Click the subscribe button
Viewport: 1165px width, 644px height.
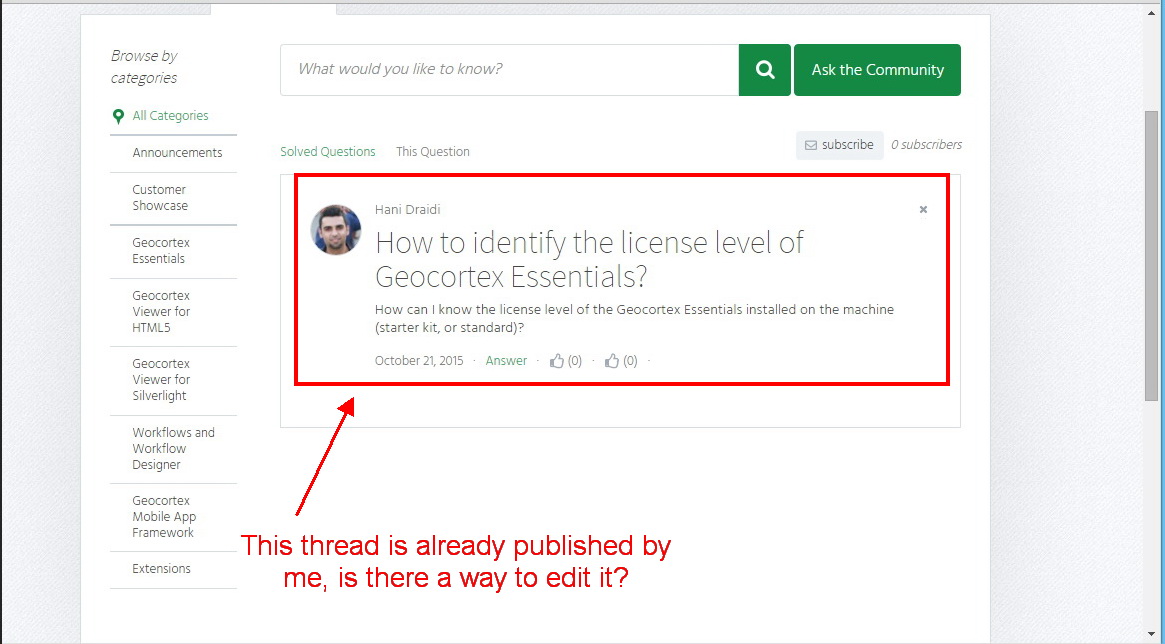[840, 145]
